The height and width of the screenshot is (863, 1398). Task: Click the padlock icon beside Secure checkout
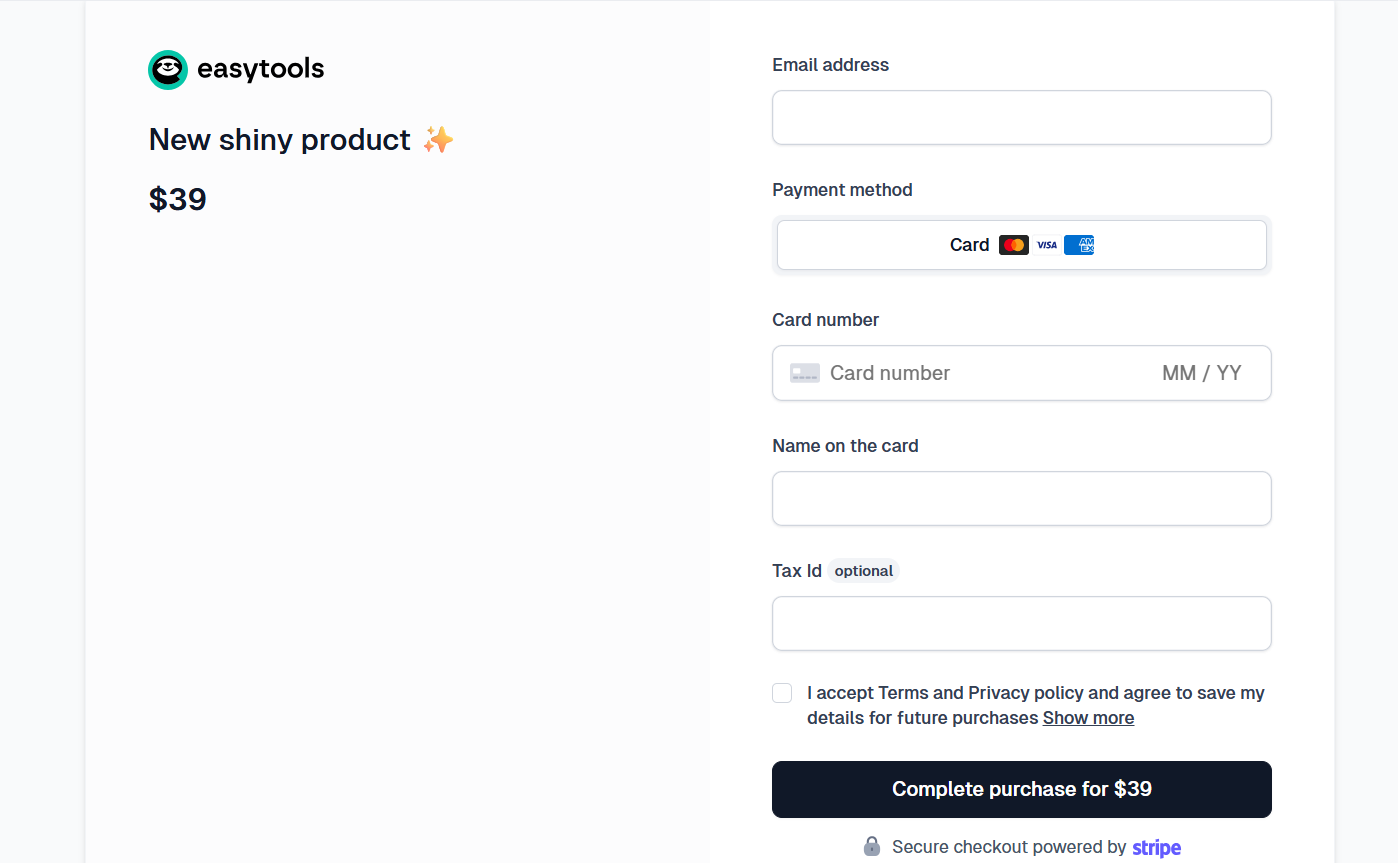872,847
